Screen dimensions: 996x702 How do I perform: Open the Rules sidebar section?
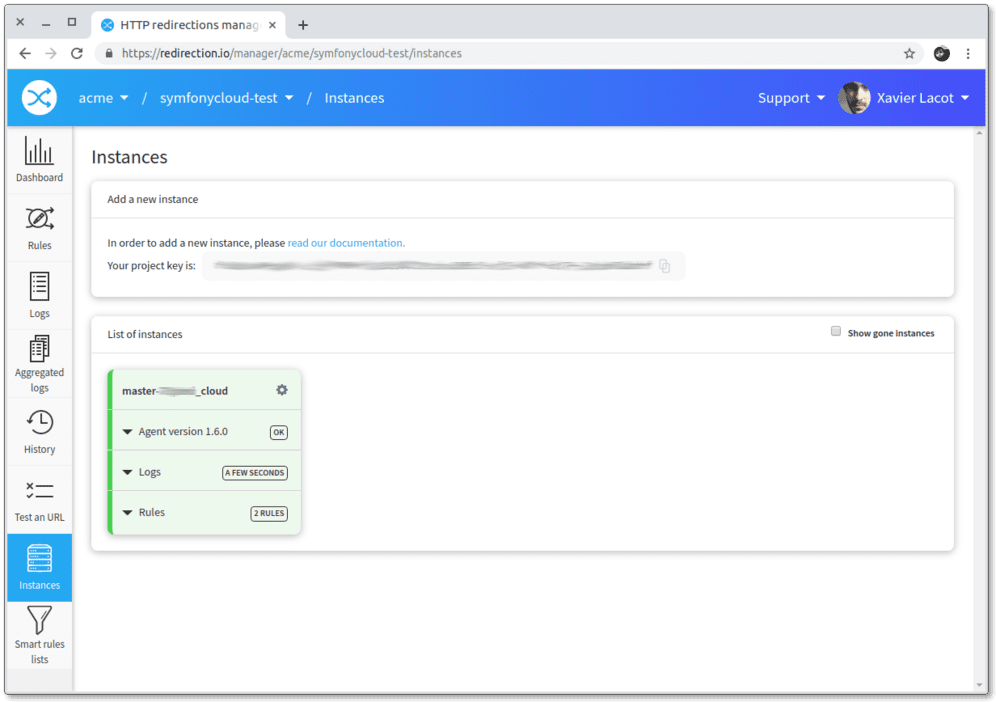tap(39, 228)
